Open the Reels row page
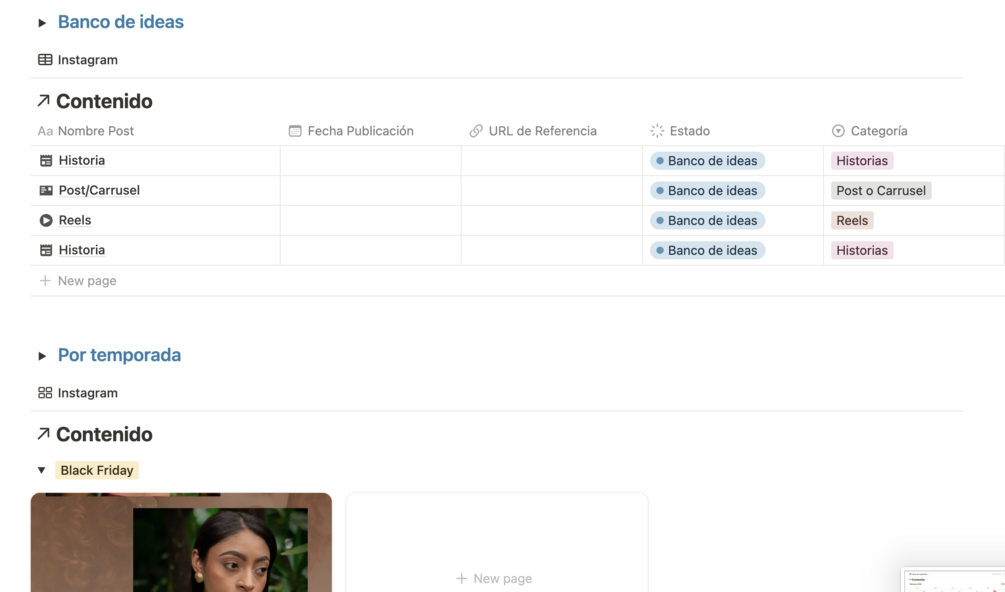The height and width of the screenshot is (592, 1005). click(75, 220)
